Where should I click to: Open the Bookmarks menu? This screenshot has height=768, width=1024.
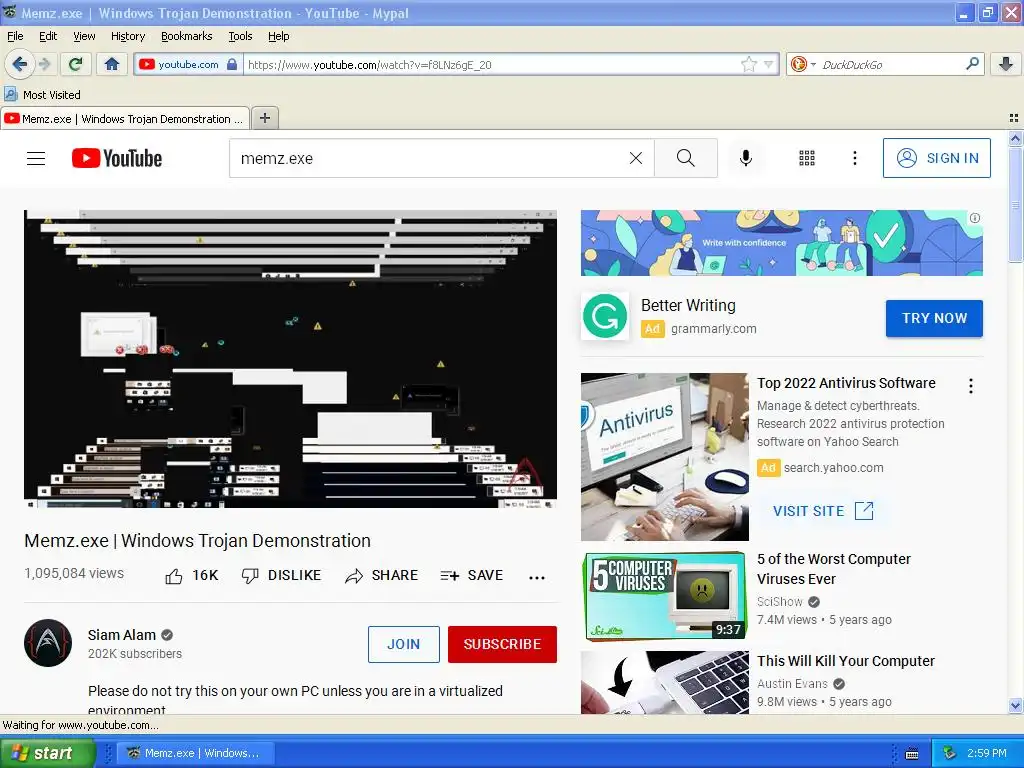pos(186,36)
